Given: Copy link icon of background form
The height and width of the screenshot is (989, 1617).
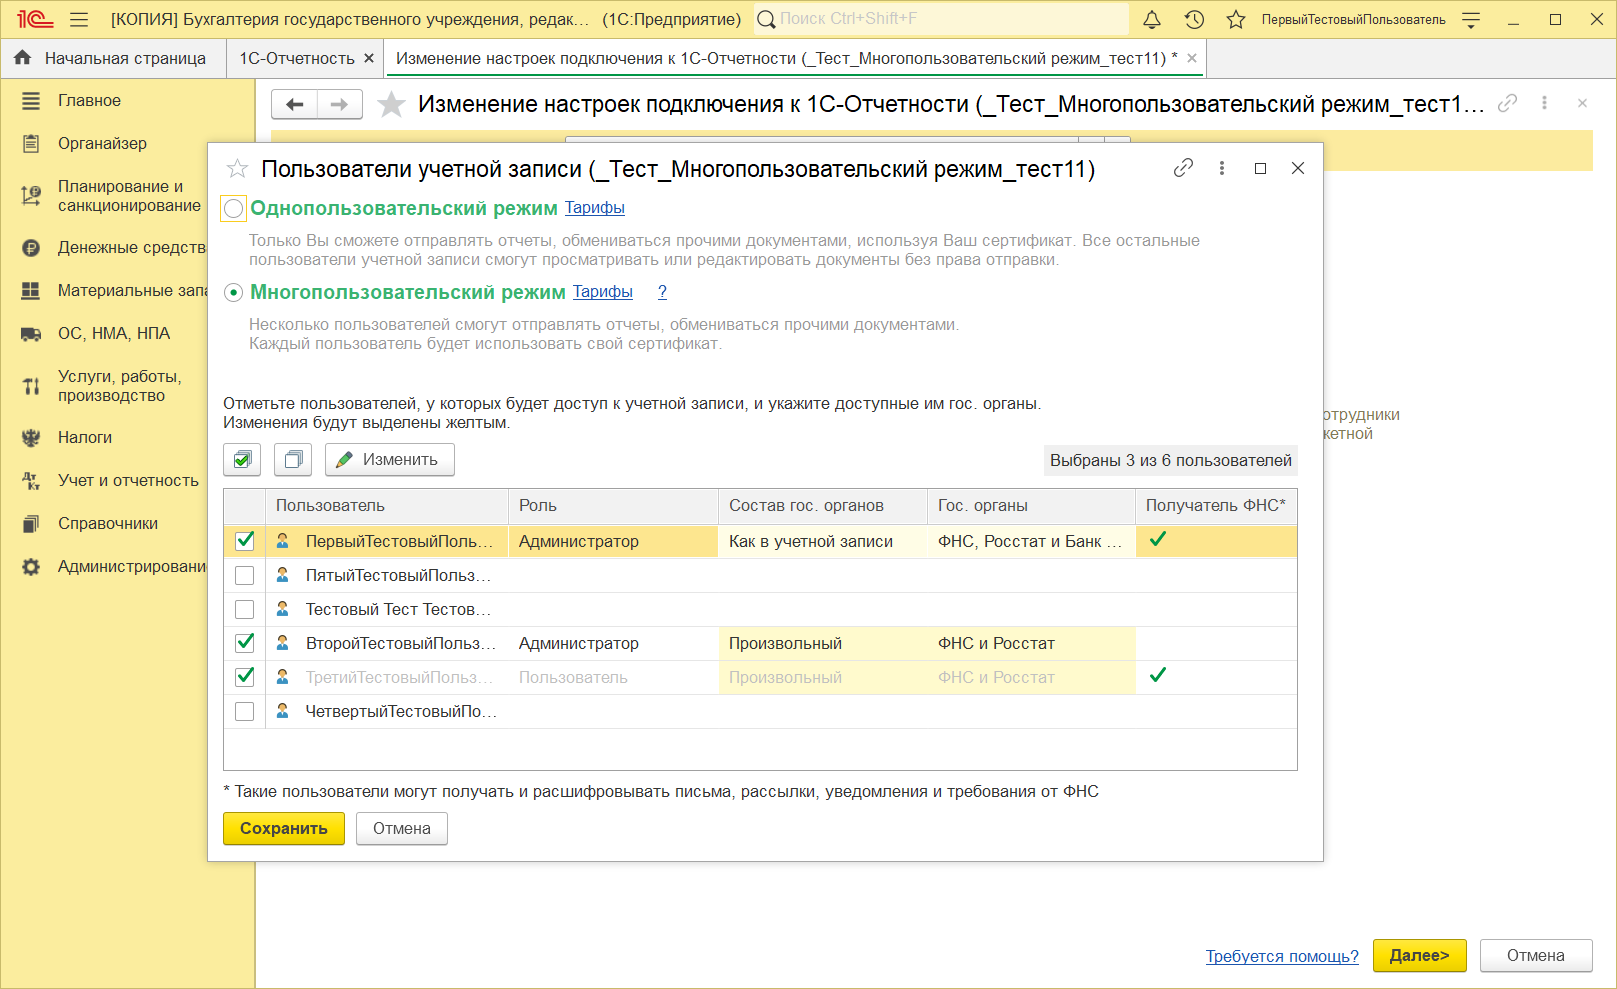Looking at the screenshot, I should click(1507, 102).
